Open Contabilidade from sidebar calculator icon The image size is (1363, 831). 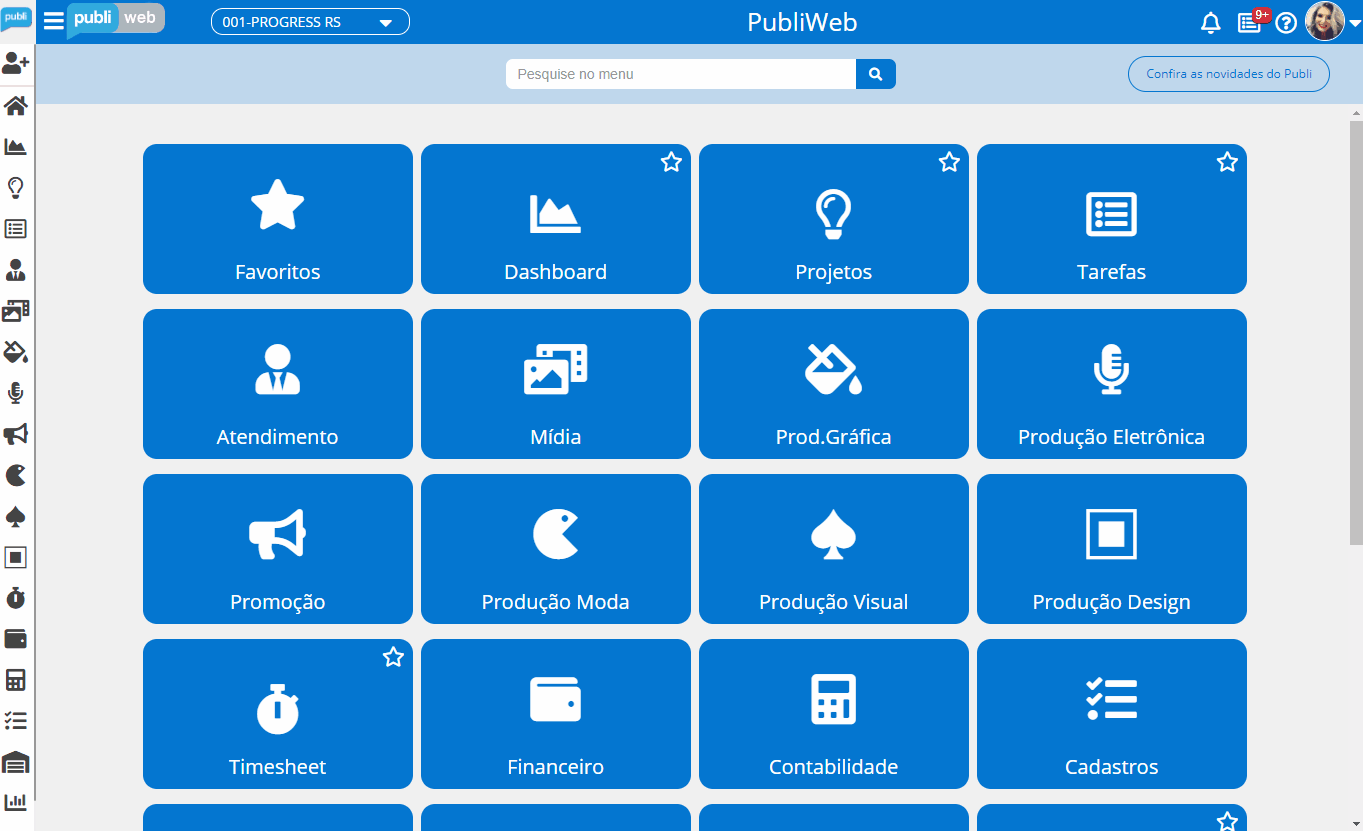(16, 680)
